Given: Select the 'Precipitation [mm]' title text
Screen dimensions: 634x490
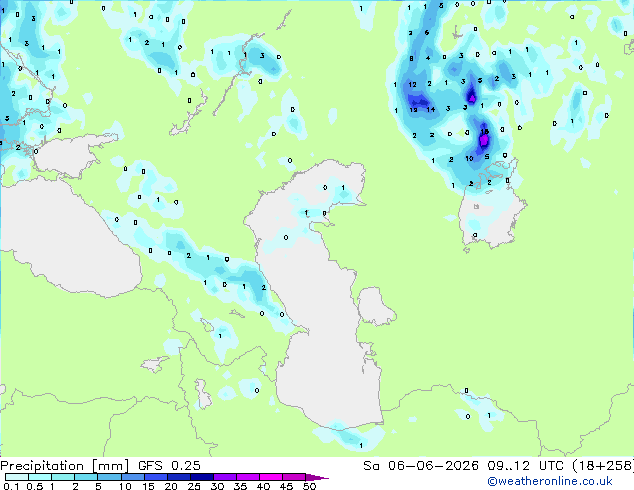Looking at the screenshot, I should 65,466.
